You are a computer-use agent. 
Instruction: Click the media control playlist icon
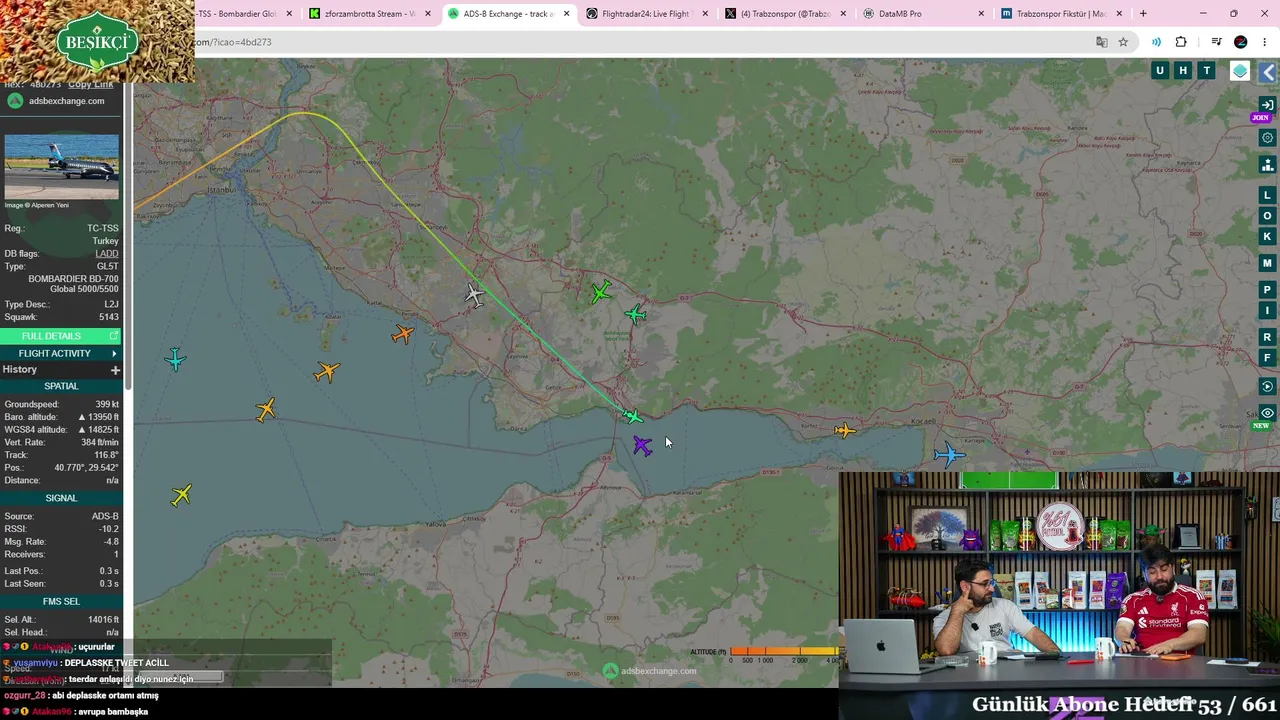click(x=1216, y=42)
